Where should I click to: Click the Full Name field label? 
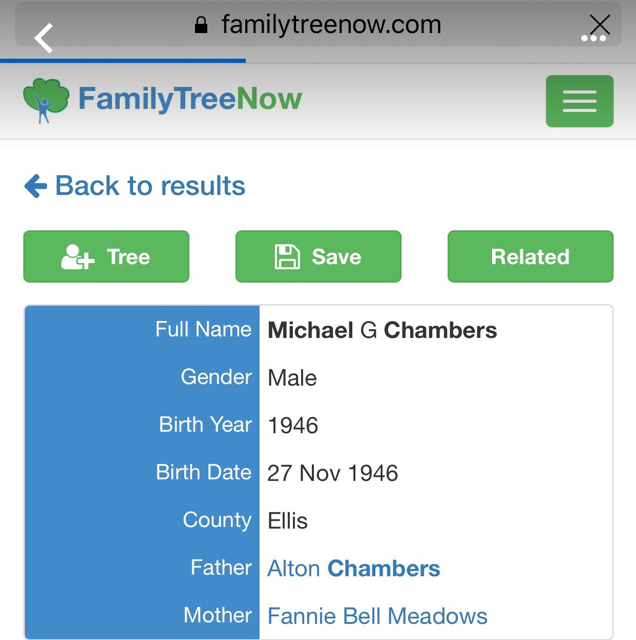coord(203,329)
